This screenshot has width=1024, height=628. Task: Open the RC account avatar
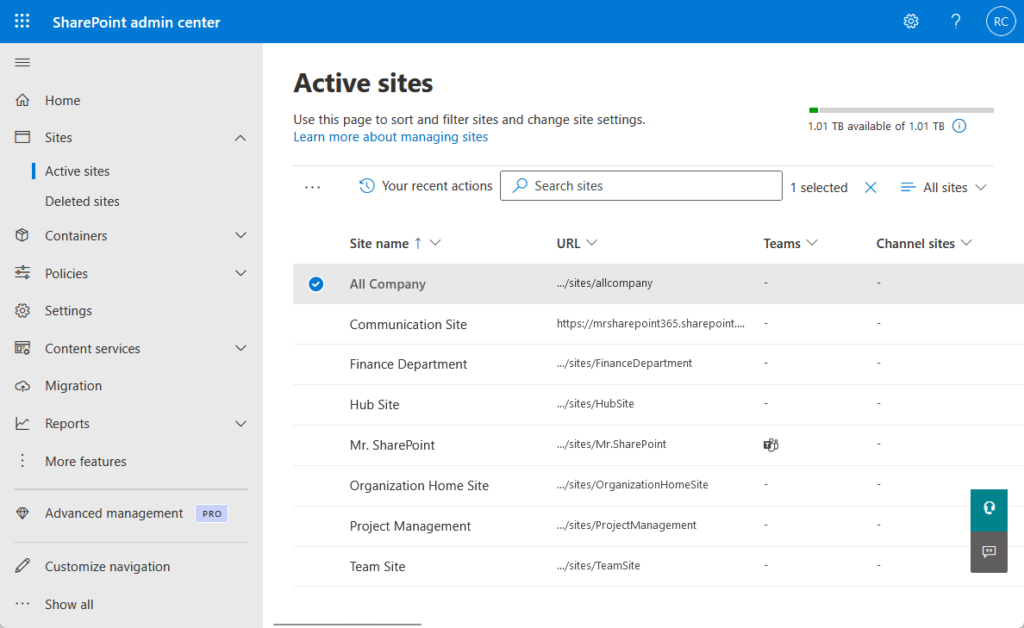(x=1000, y=22)
